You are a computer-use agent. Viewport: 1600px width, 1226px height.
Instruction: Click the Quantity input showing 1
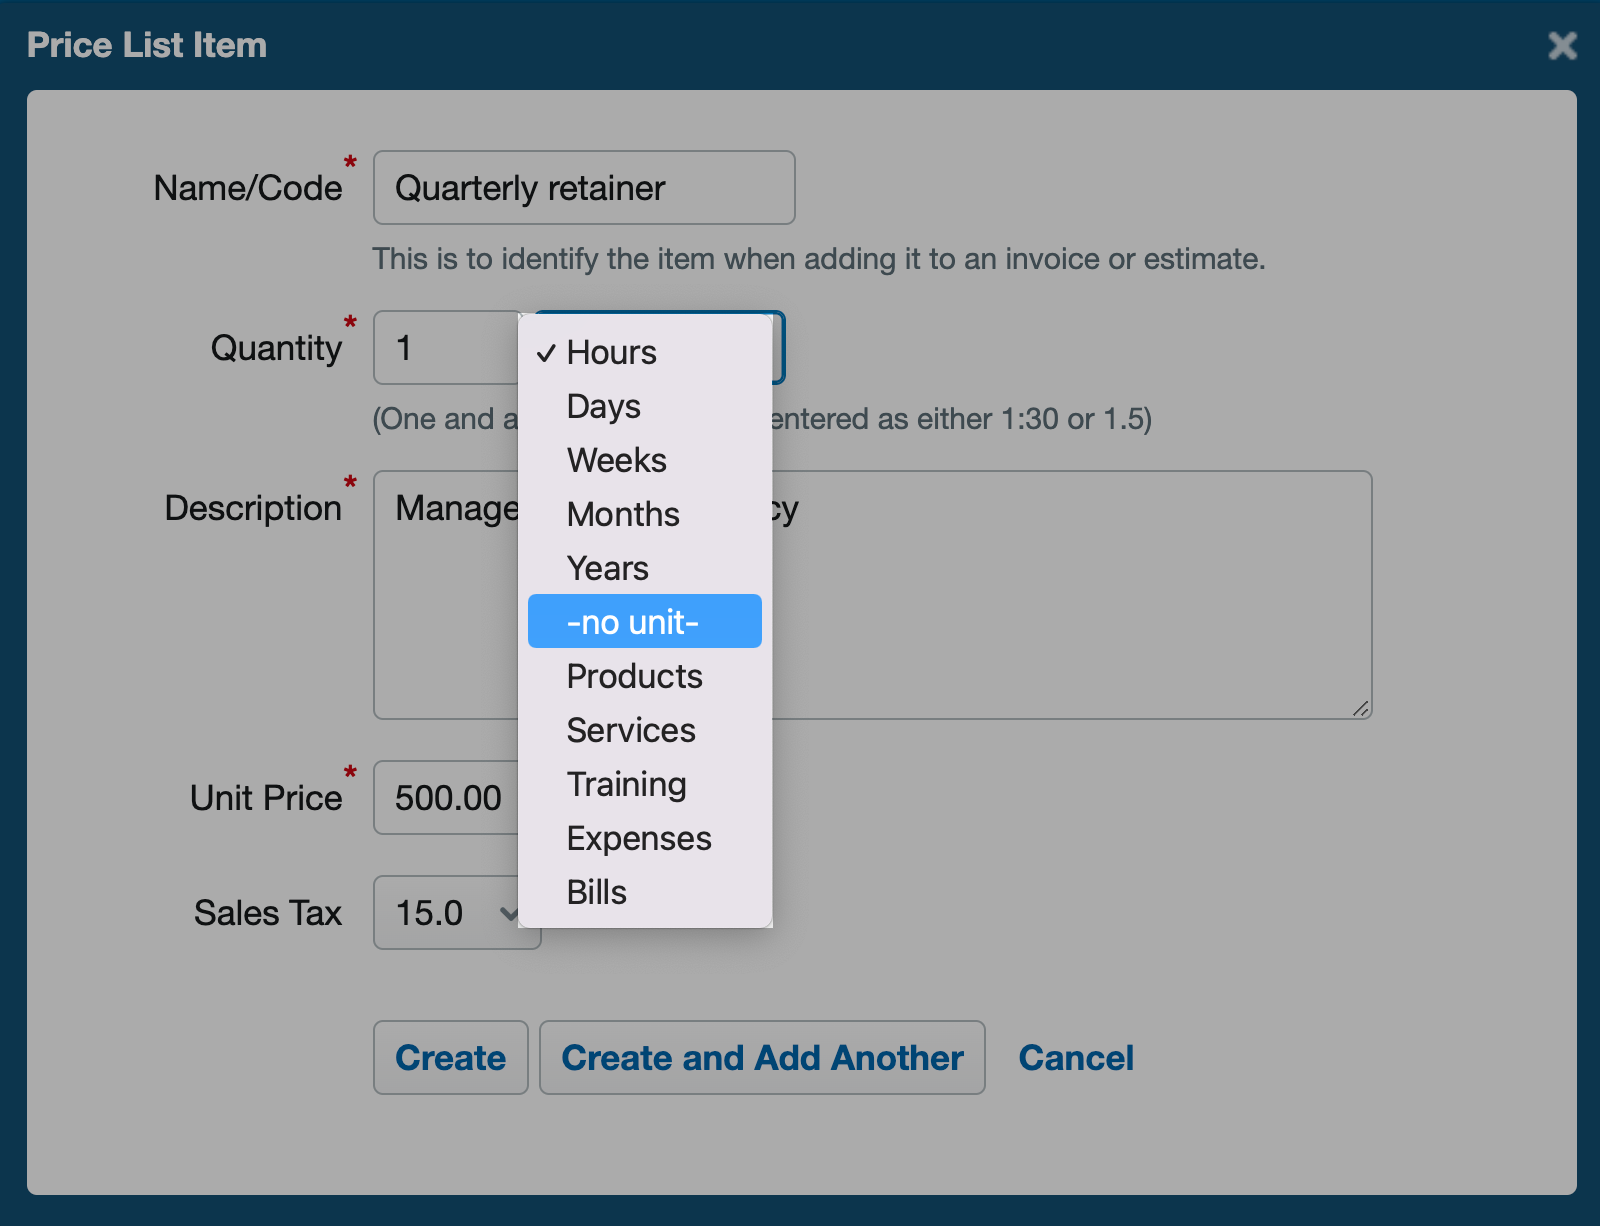pos(440,347)
